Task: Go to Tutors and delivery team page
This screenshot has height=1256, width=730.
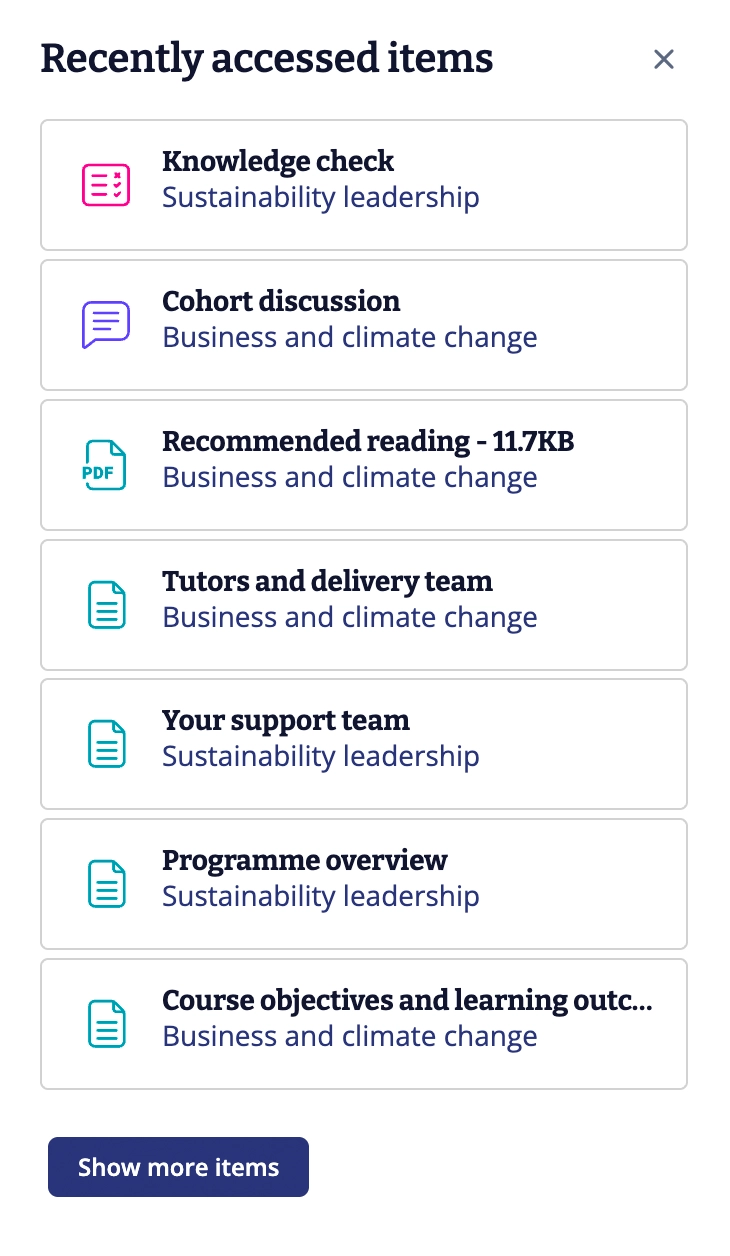Action: [327, 581]
